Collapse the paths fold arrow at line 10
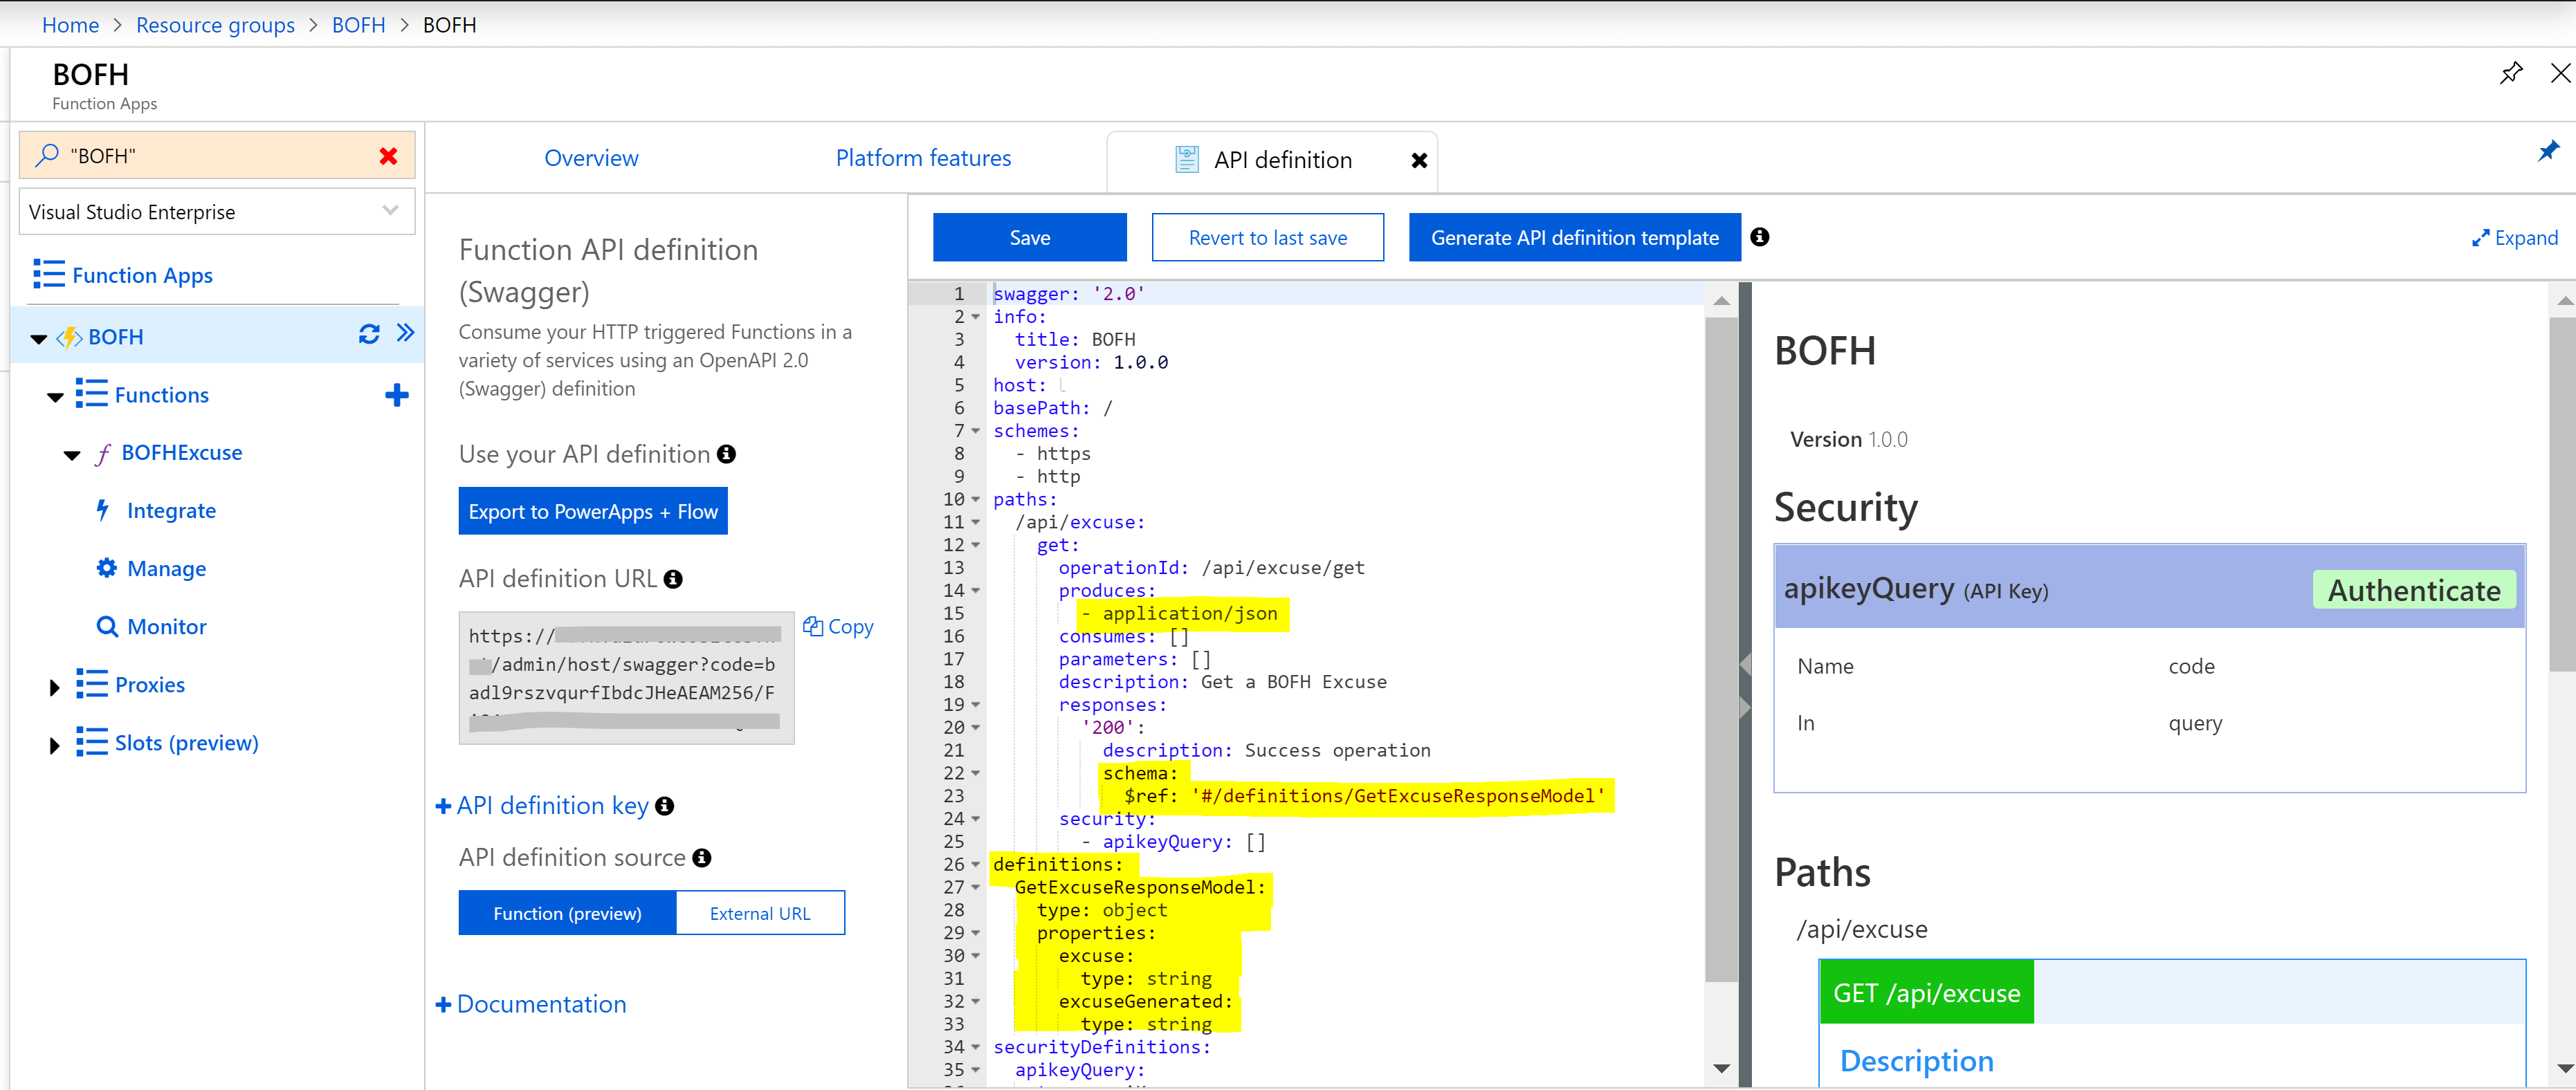 [x=975, y=500]
